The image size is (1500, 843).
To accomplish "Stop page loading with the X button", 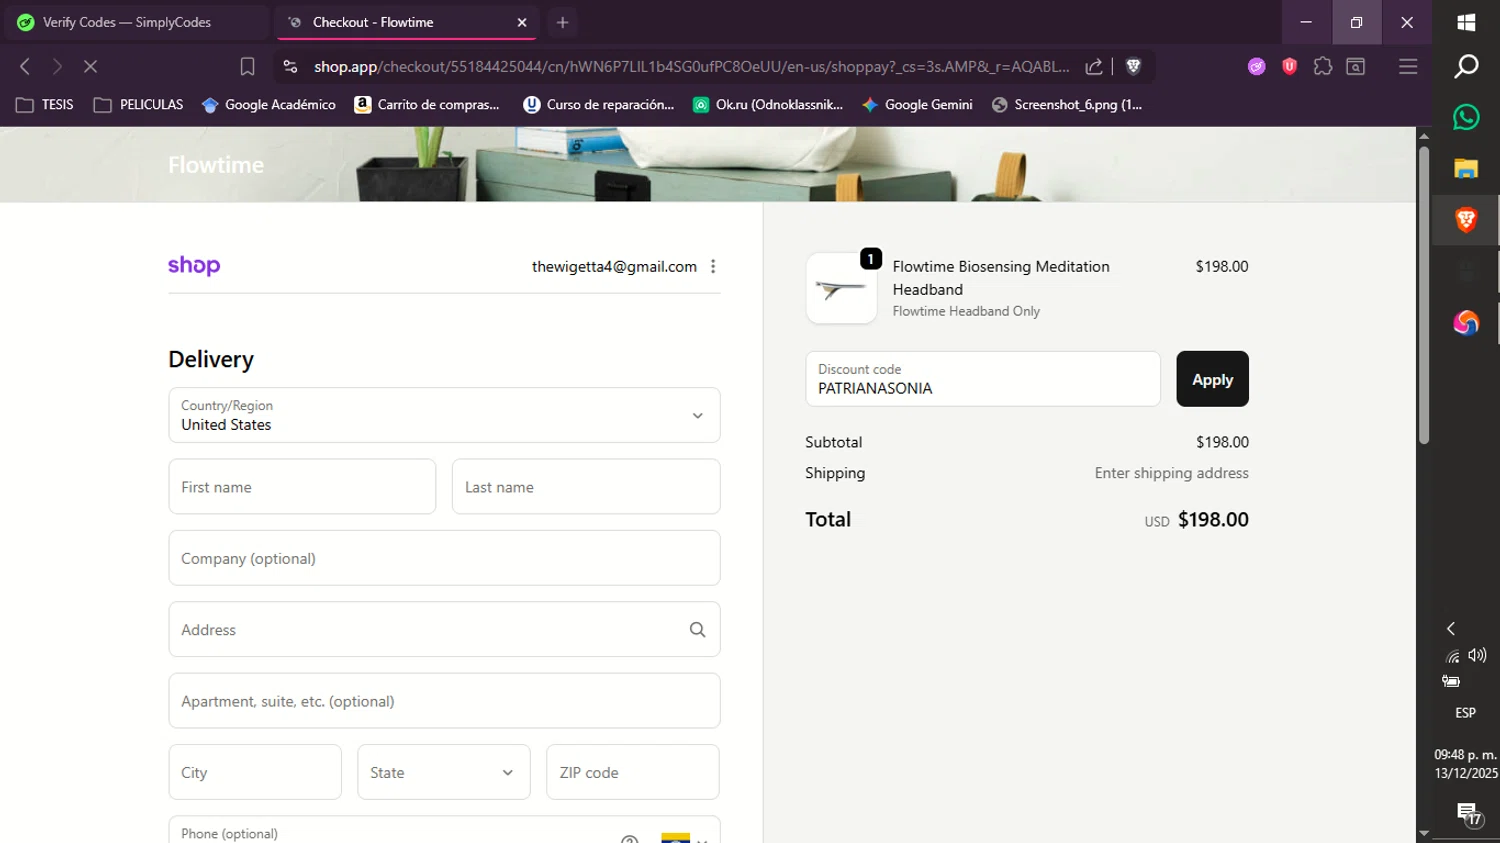I will click(x=90, y=66).
